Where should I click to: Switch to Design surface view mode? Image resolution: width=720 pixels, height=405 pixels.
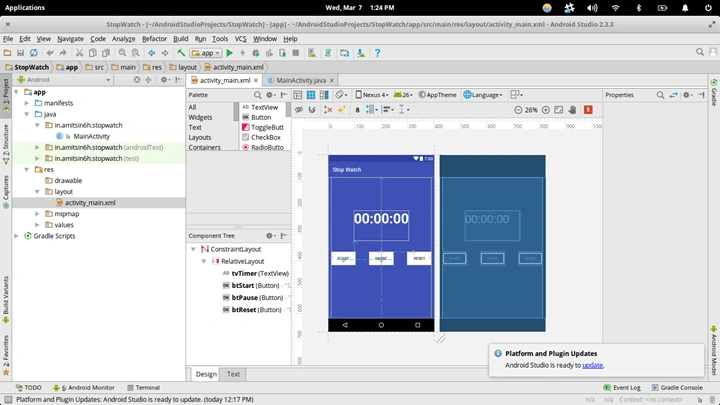[x=298, y=95]
